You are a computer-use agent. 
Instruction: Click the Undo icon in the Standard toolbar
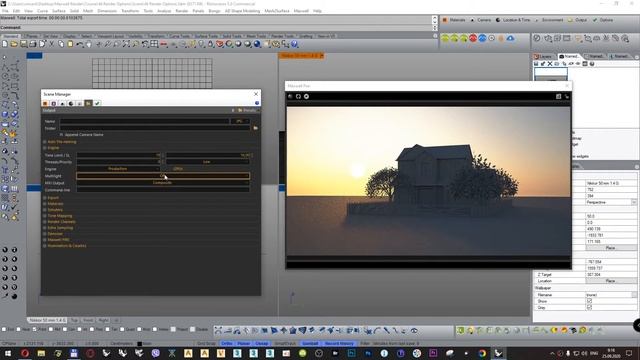click(80, 44)
